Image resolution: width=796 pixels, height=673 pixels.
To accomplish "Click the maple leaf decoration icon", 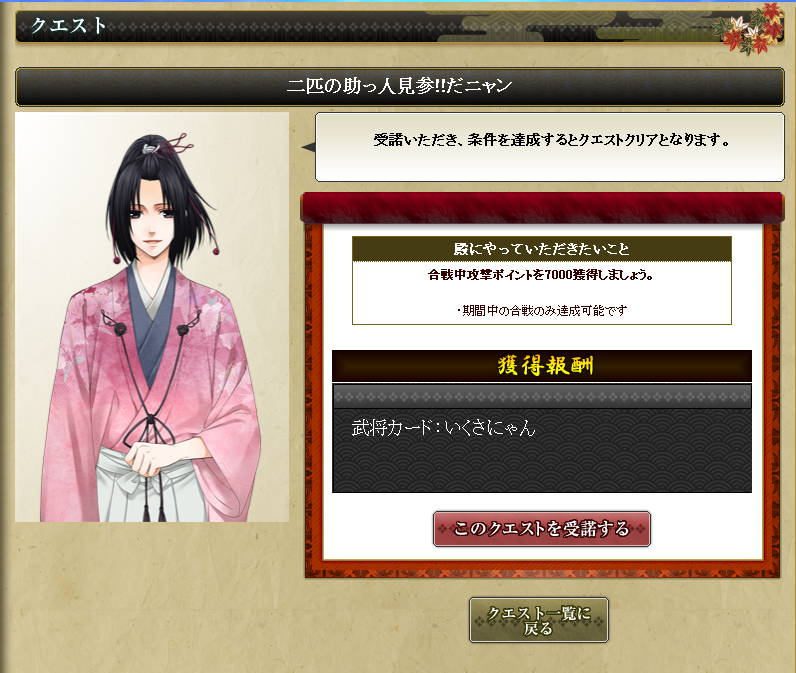I will 751,28.
